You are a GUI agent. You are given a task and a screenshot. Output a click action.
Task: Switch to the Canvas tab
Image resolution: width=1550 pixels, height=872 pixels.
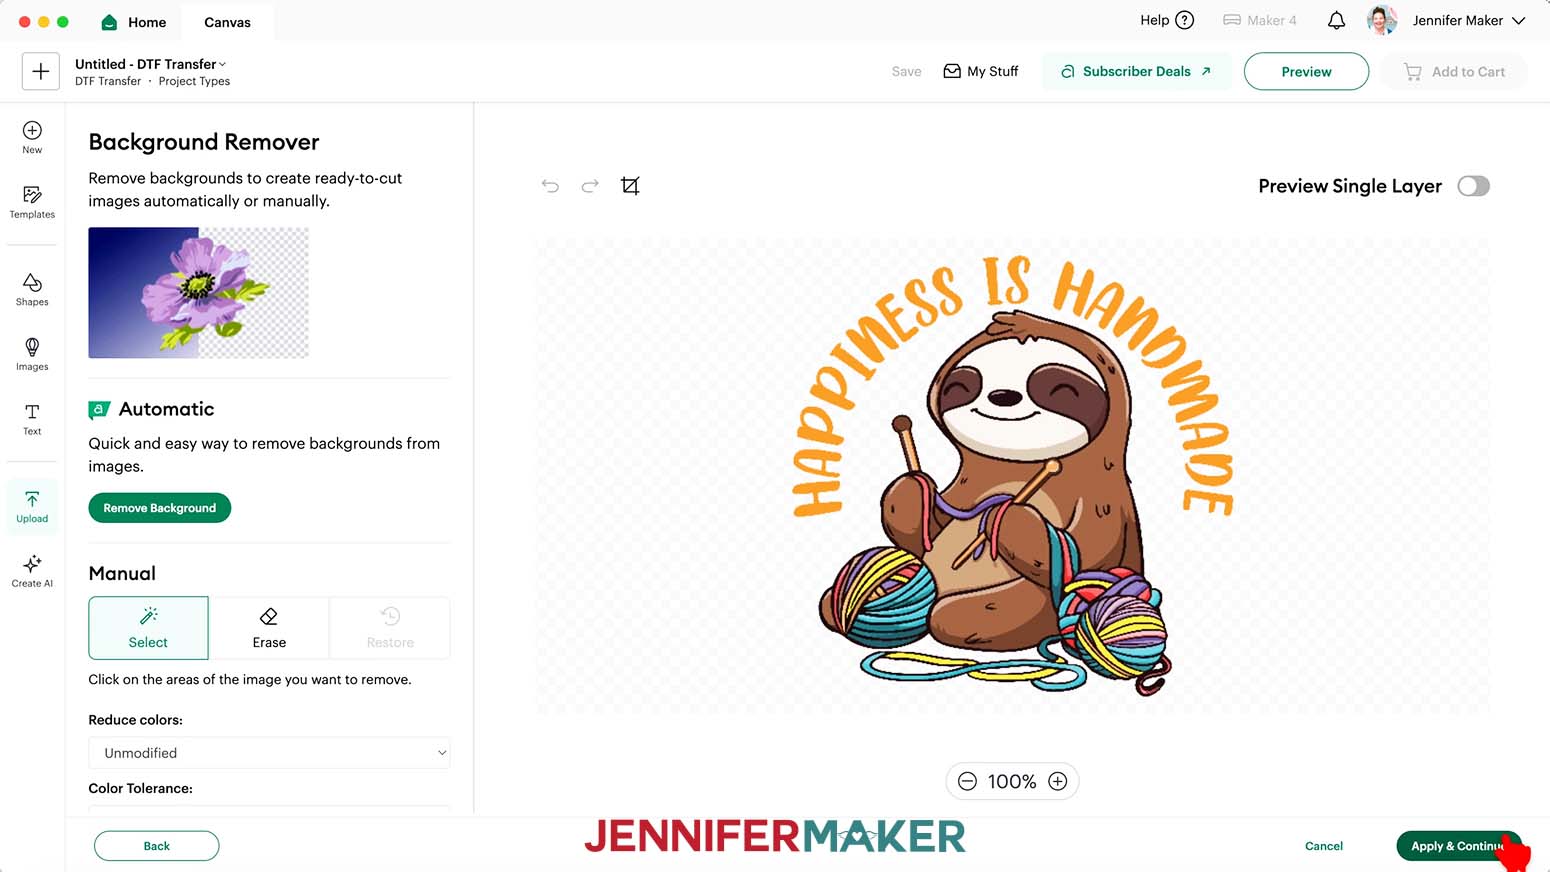(227, 22)
